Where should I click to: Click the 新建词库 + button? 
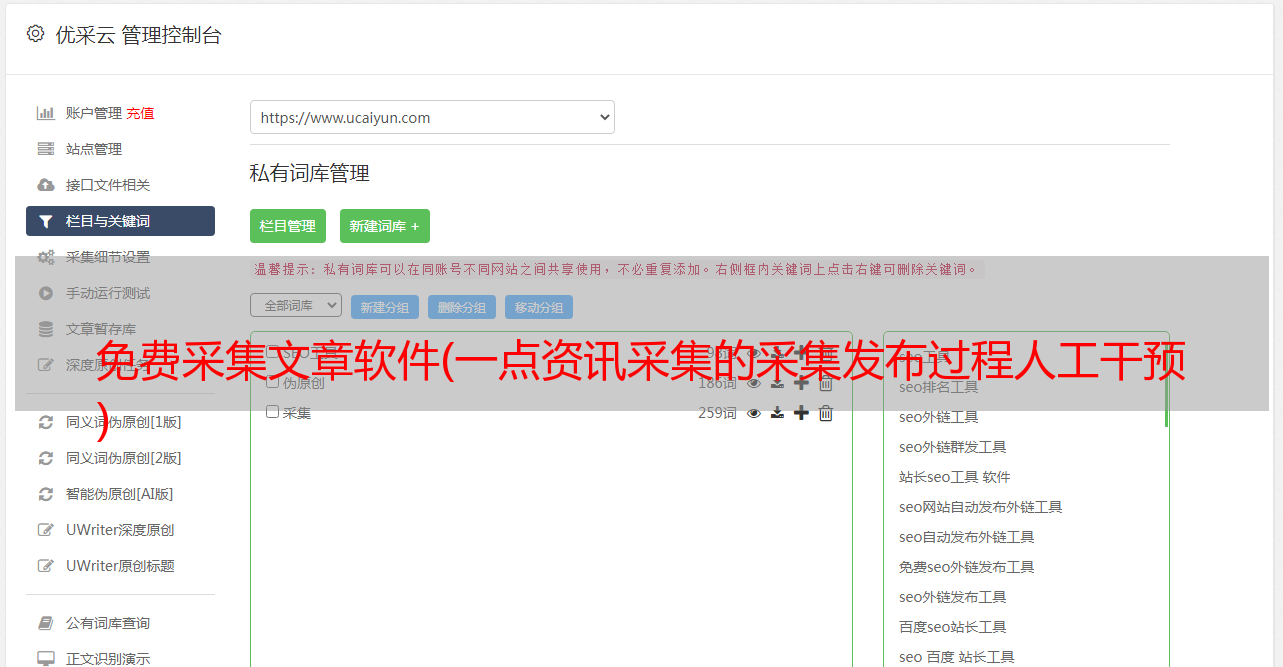(385, 226)
